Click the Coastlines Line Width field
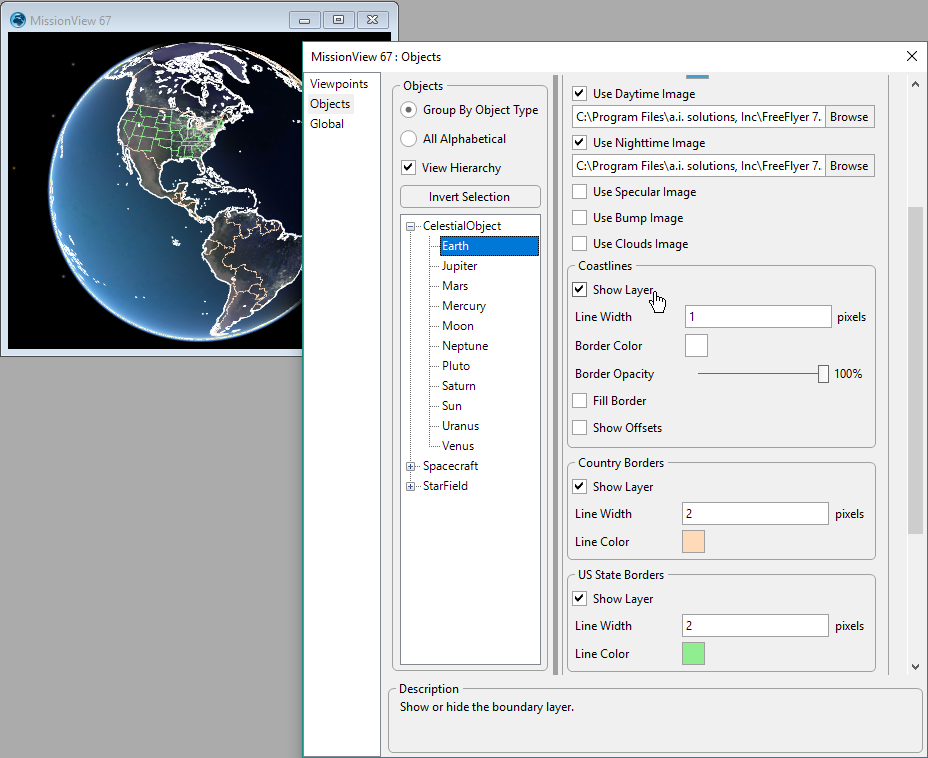928x758 pixels. 758,317
